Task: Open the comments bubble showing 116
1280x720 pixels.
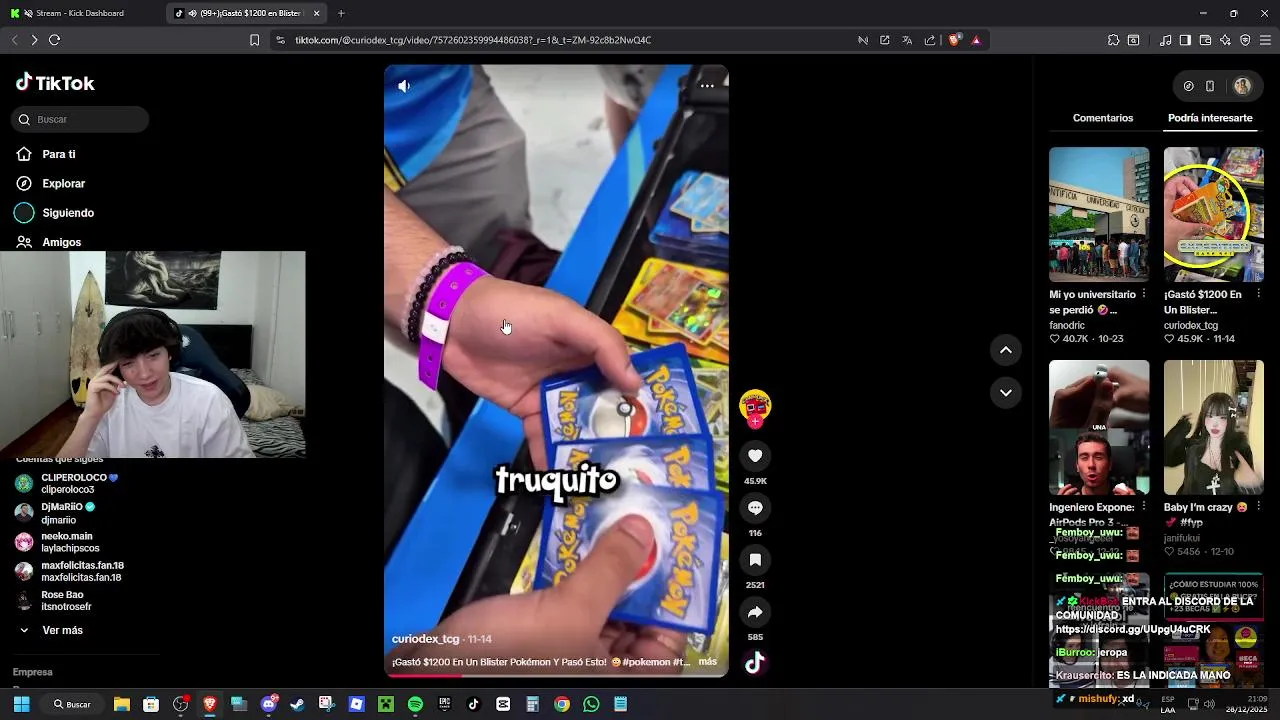Action: click(x=755, y=508)
